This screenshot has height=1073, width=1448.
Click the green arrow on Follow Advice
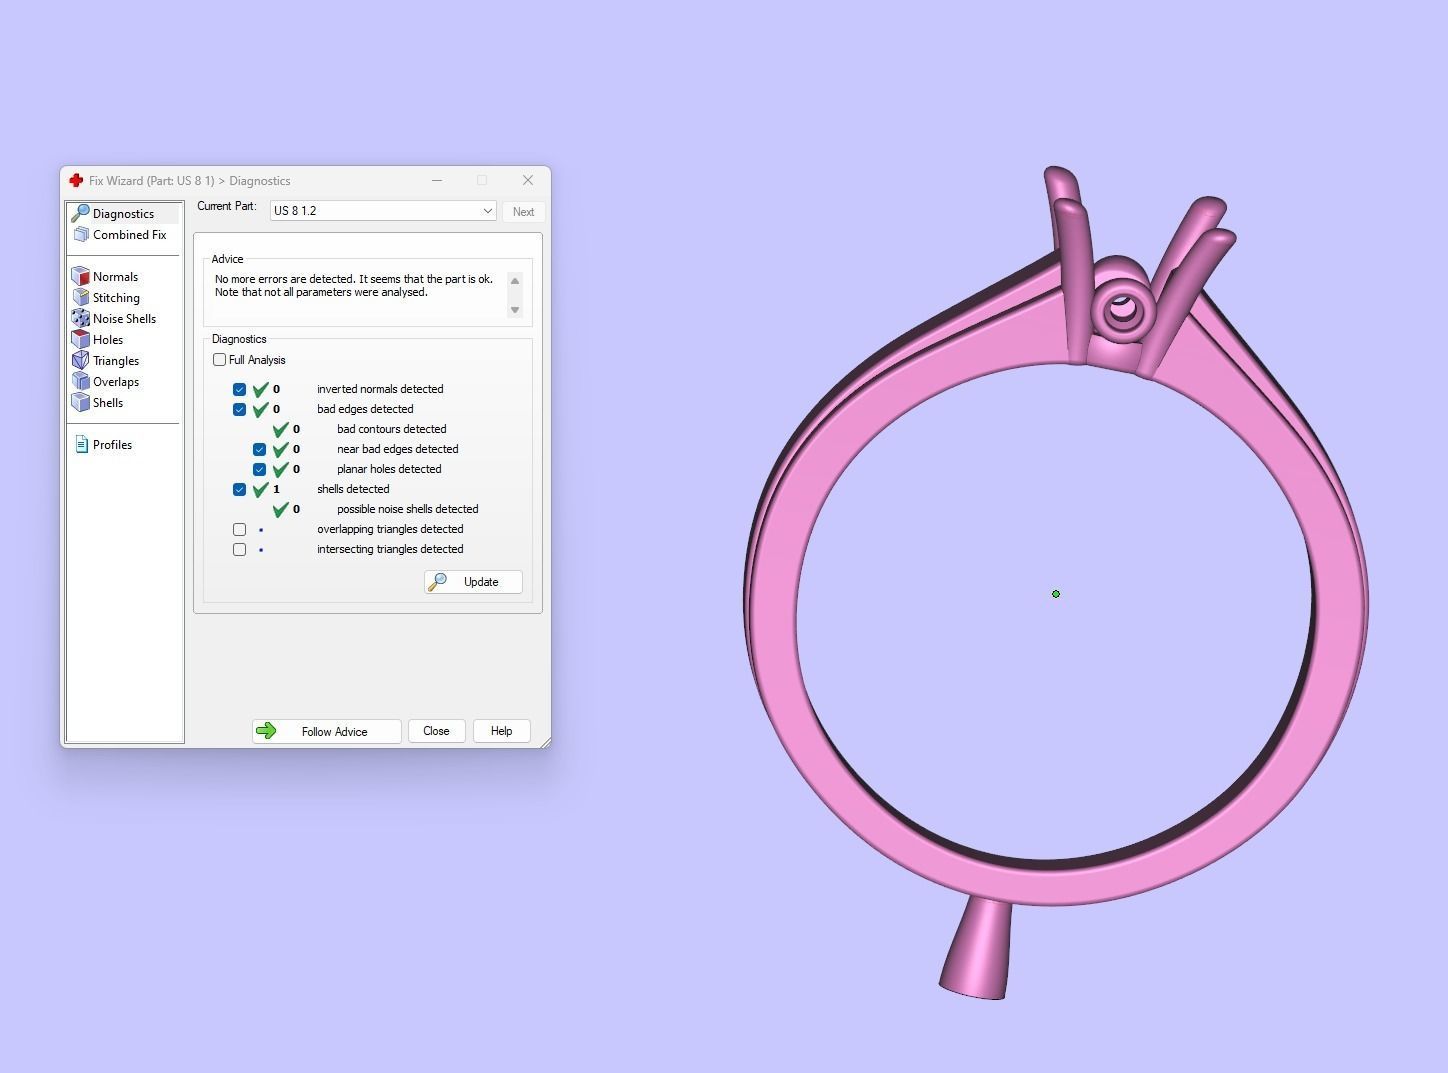tap(266, 731)
